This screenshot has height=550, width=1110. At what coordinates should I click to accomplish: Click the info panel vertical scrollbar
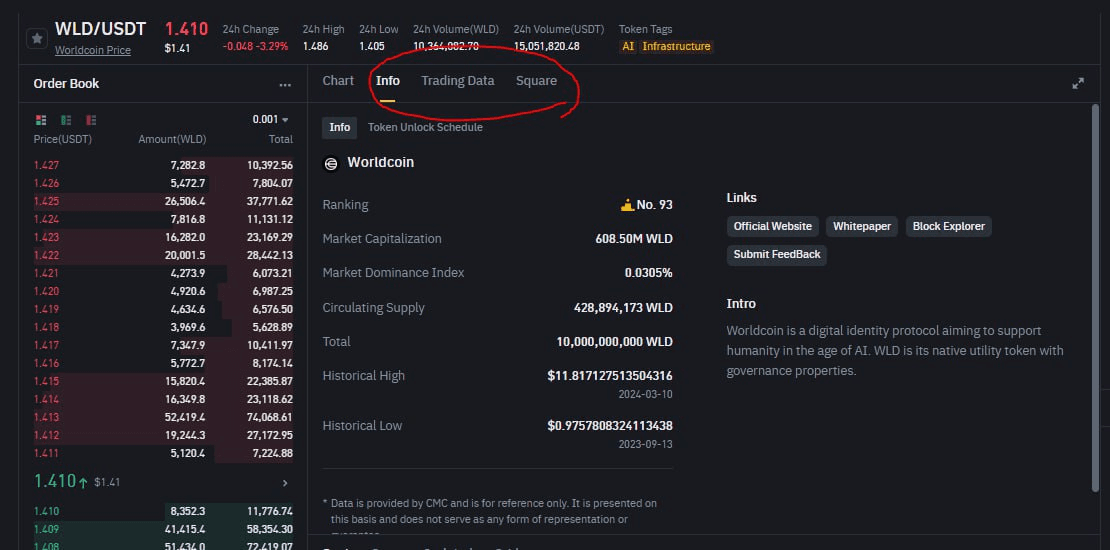(1095, 297)
